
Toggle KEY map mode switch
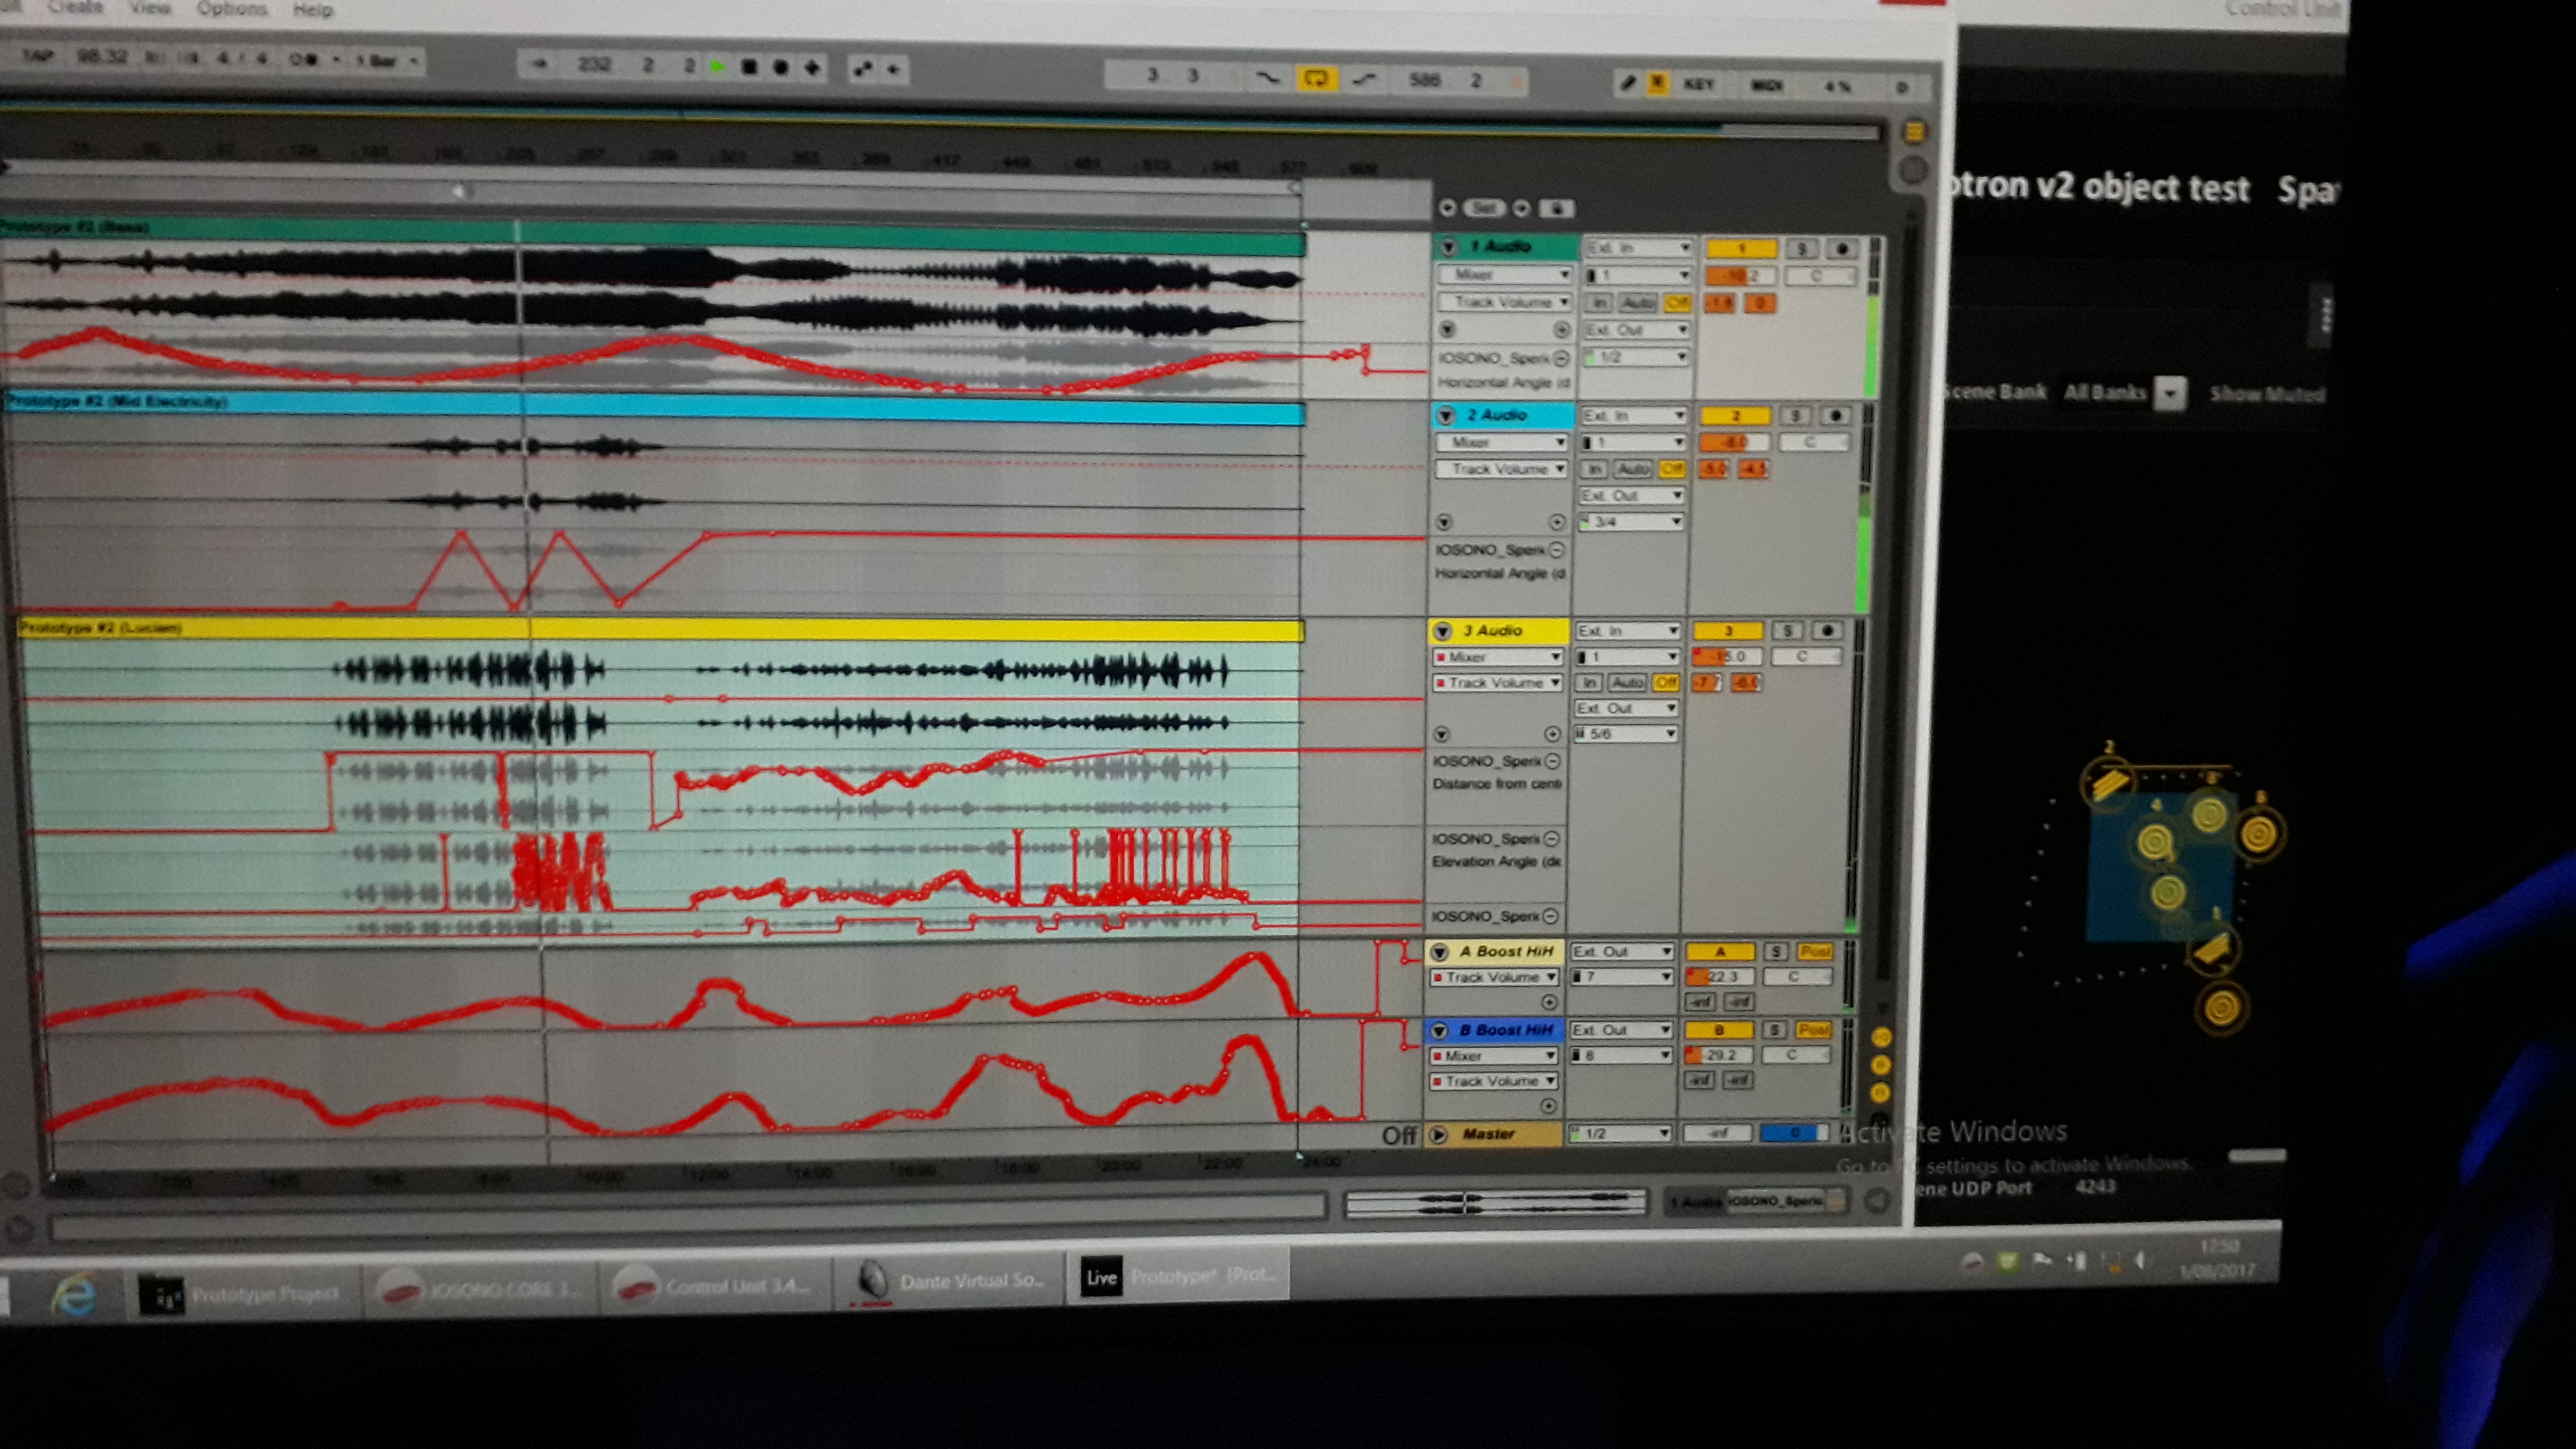click(x=1699, y=85)
